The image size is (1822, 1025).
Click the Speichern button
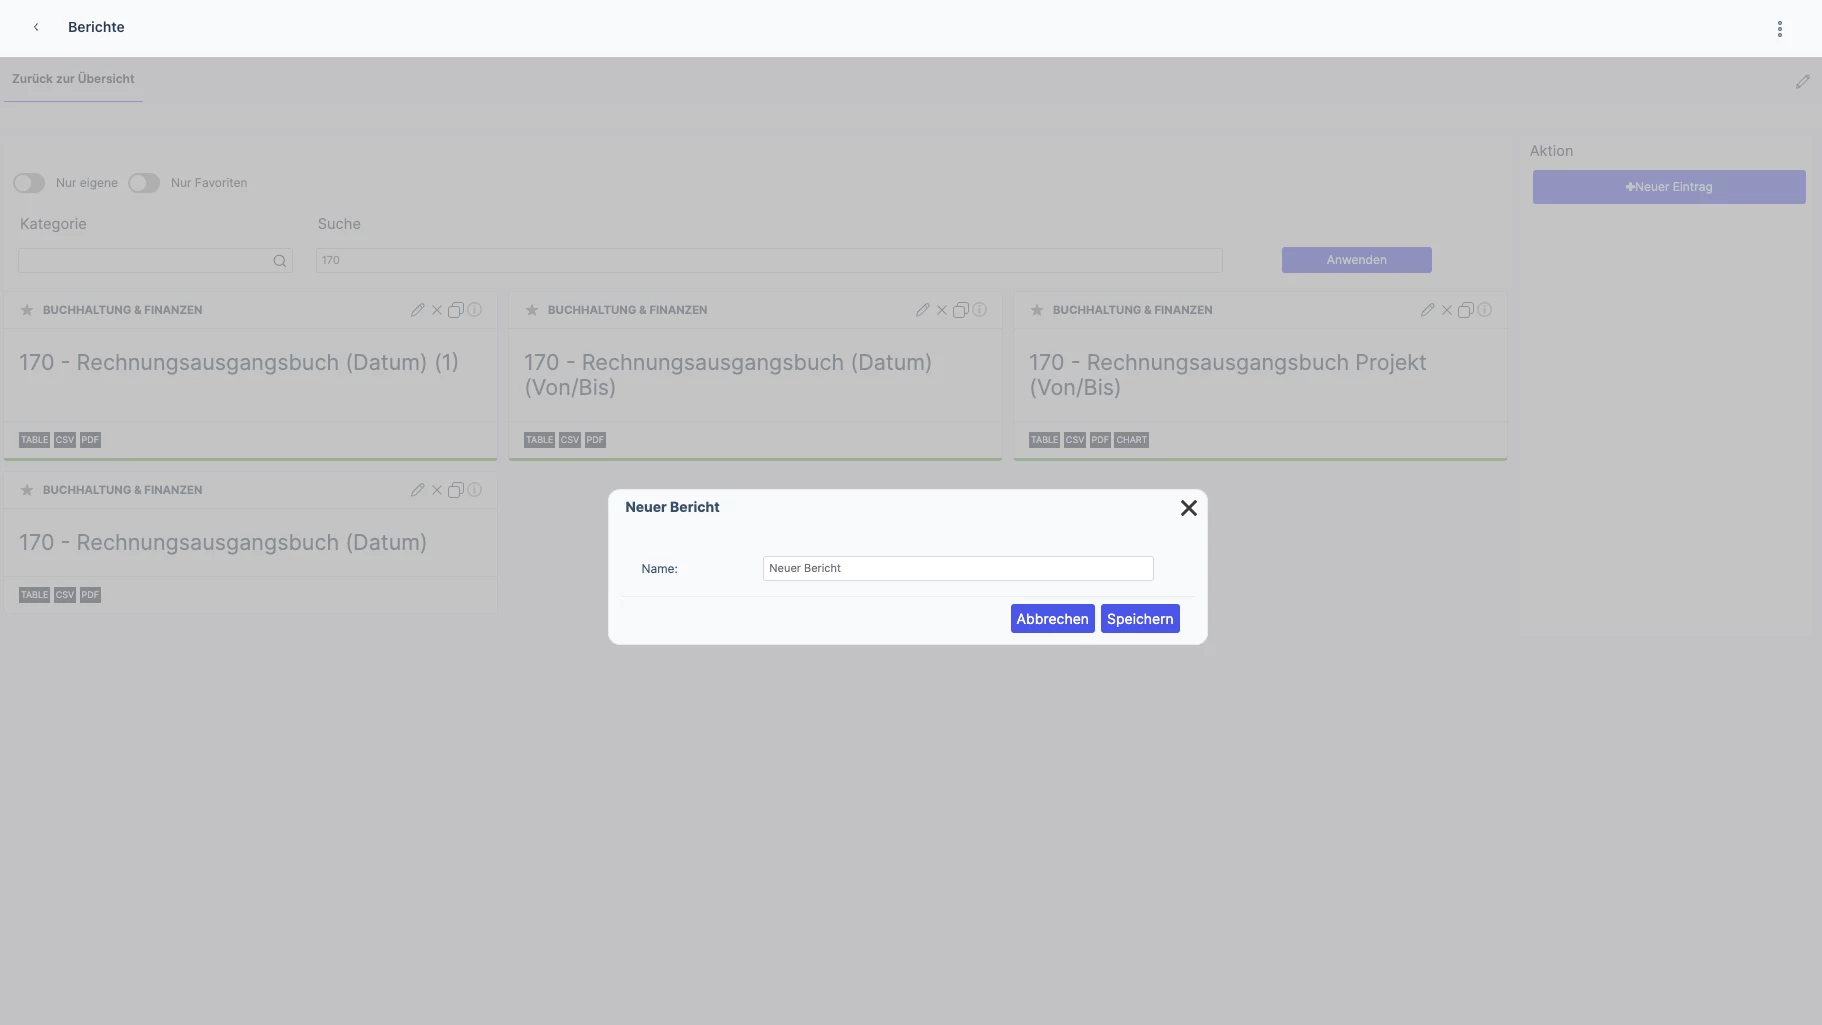point(1140,619)
